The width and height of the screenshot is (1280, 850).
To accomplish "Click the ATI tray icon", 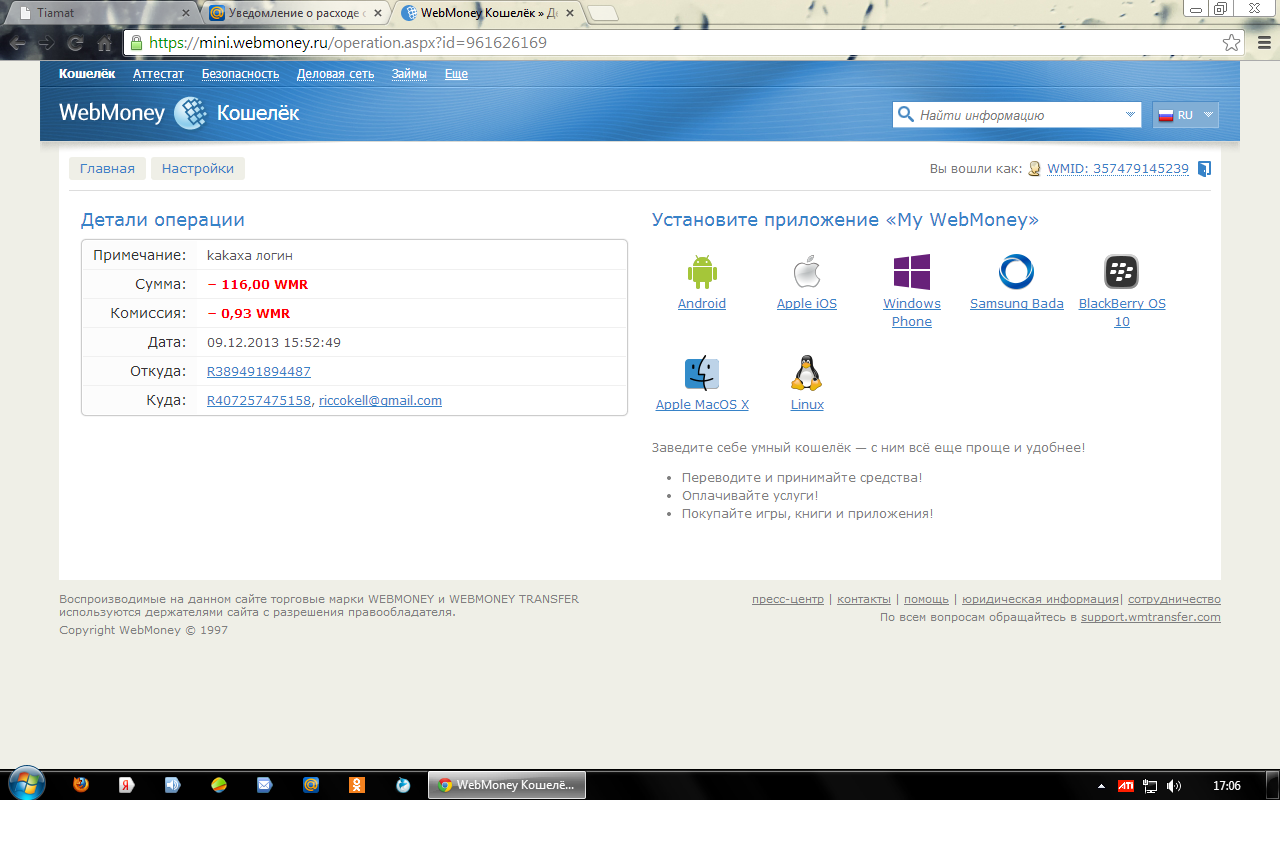I will click(x=1125, y=786).
